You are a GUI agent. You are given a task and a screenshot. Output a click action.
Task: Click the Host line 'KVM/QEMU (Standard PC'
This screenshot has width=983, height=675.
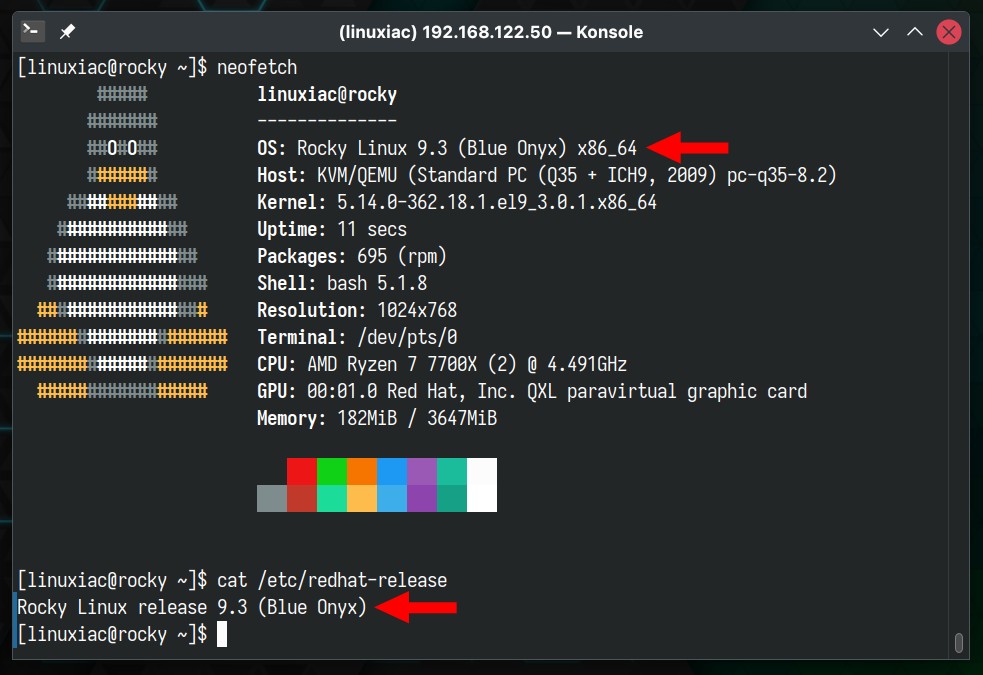tap(421, 175)
